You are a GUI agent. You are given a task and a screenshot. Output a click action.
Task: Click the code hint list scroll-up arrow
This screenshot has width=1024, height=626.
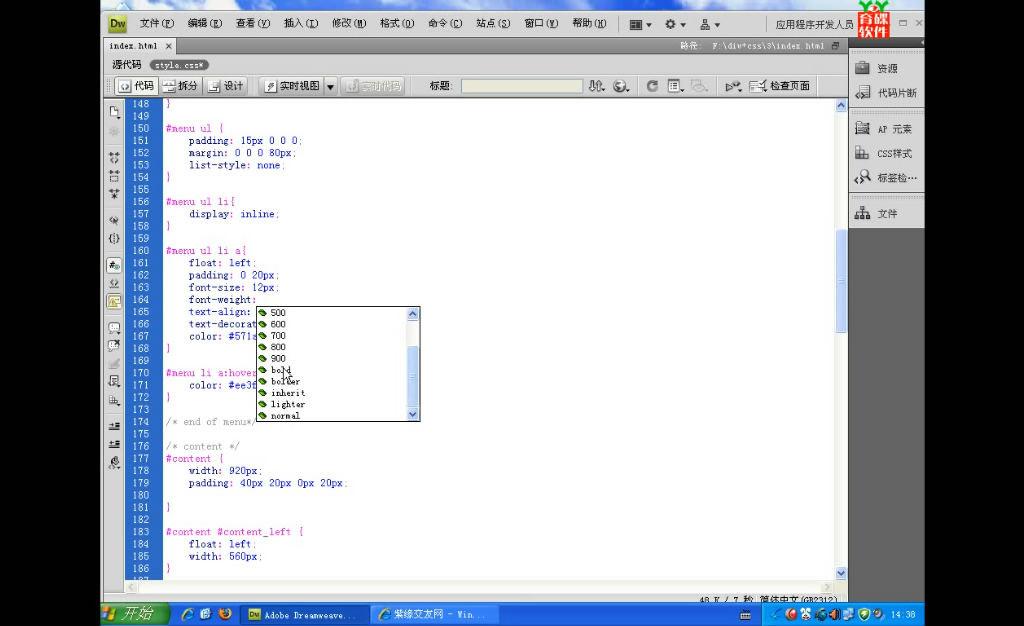click(x=413, y=314)
